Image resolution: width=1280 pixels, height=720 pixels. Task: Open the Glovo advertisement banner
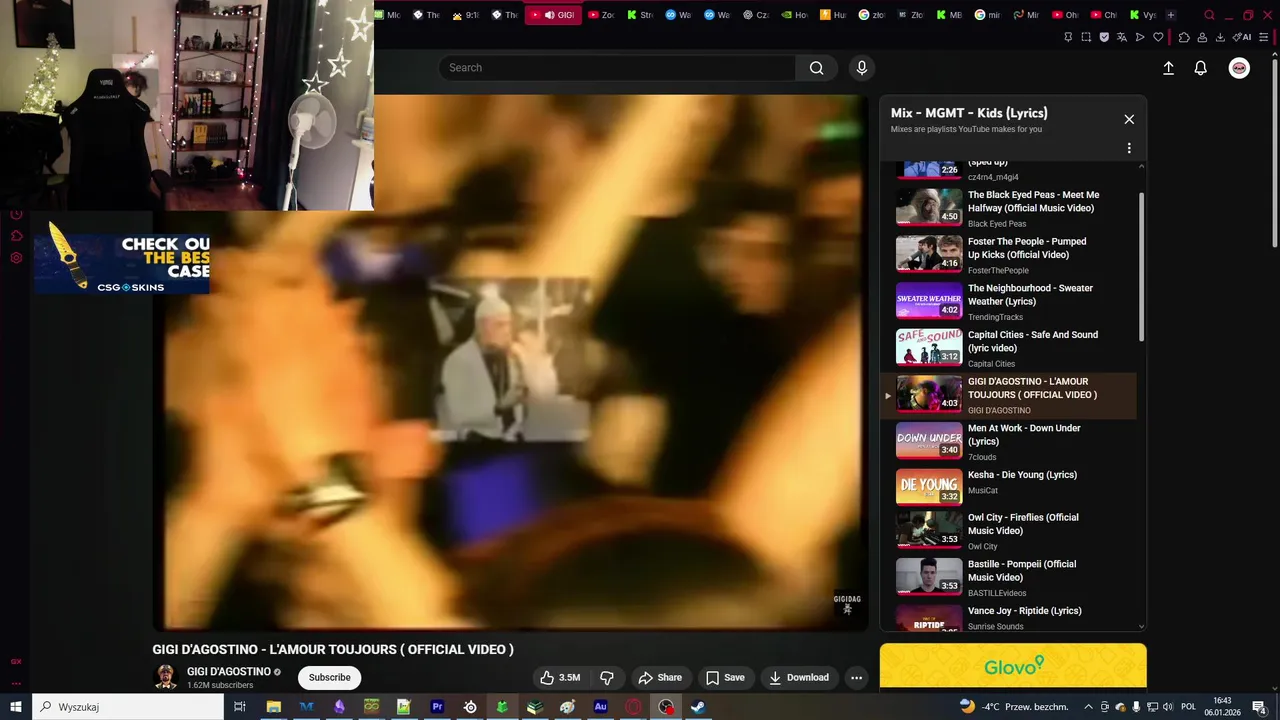[1013, 666]
